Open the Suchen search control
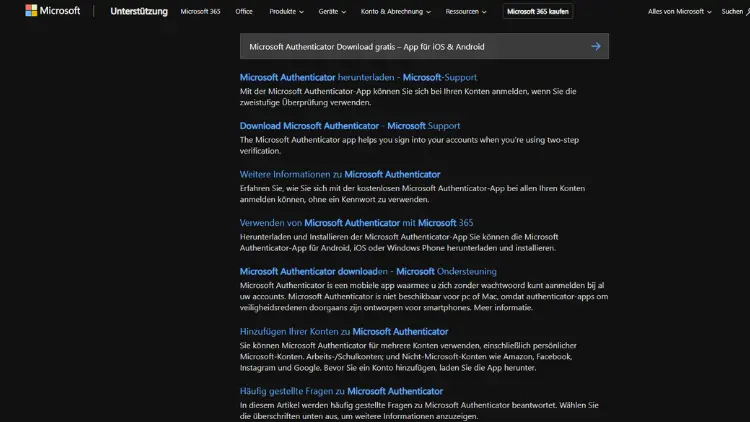Image resolution: width=750 pixels, height=422 pixels. tap(735, 11)
